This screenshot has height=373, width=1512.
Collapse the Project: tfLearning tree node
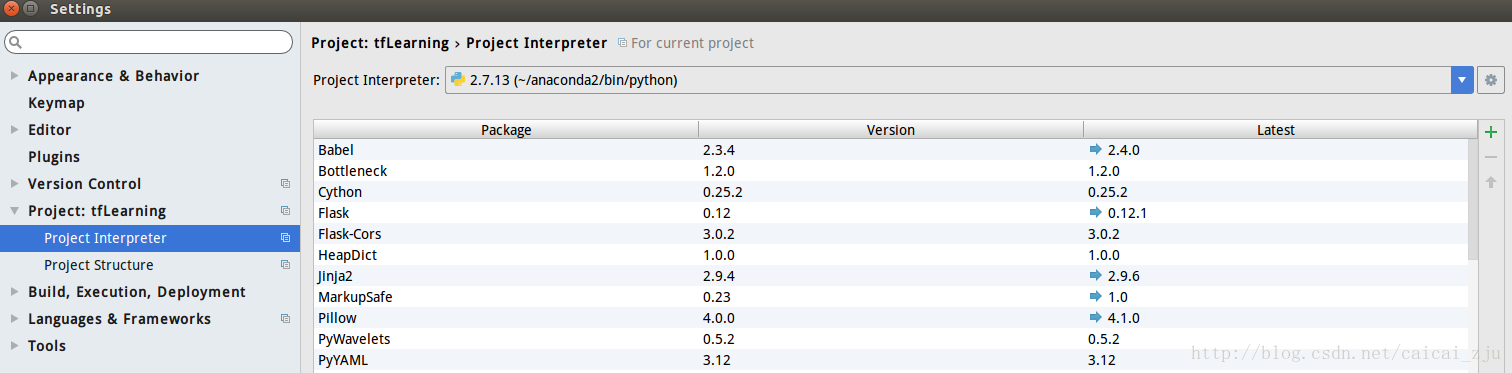point(14,211)
